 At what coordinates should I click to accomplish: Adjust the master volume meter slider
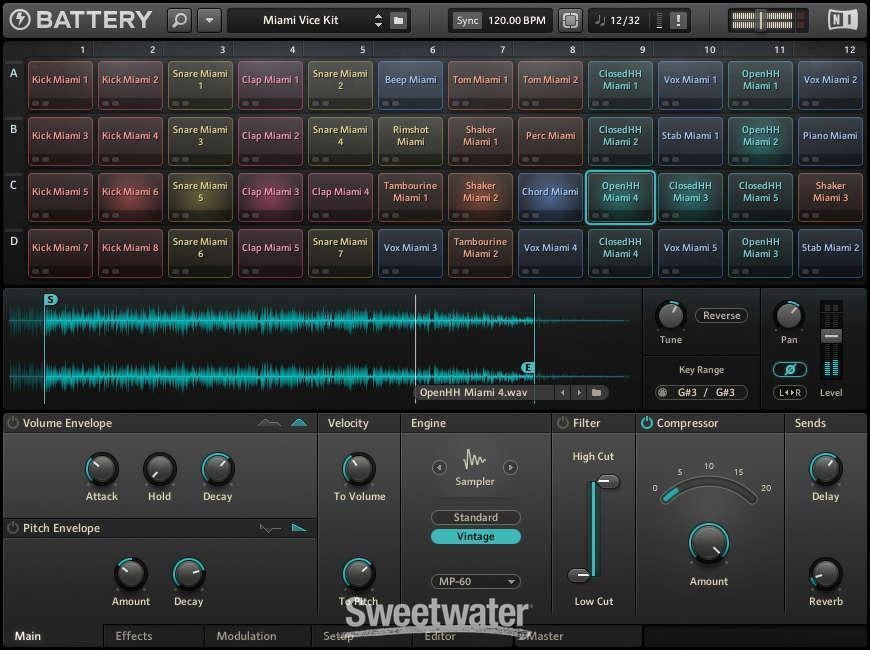(x=761, y=21)
